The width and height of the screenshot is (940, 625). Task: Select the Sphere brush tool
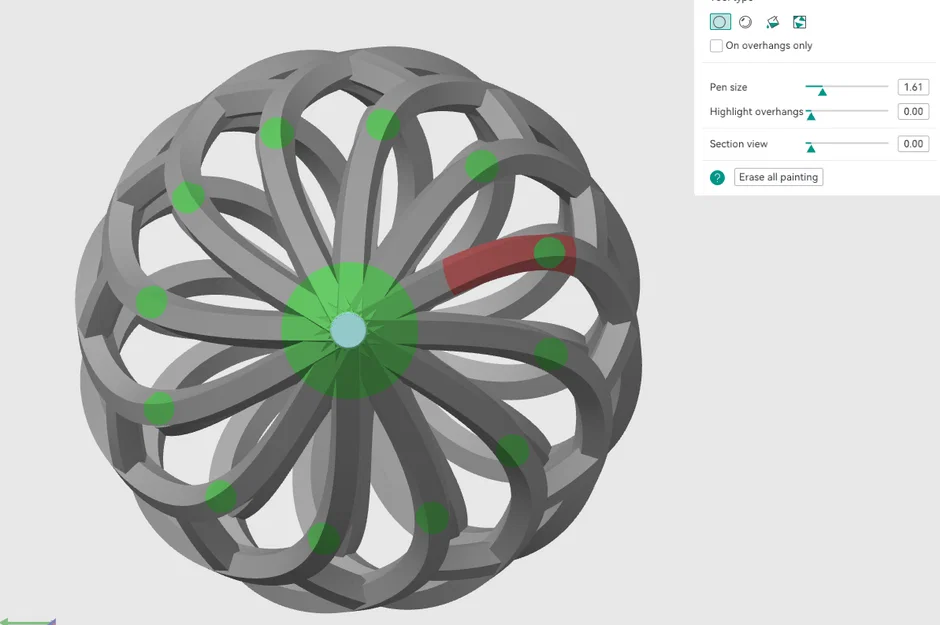coord(745,21)
